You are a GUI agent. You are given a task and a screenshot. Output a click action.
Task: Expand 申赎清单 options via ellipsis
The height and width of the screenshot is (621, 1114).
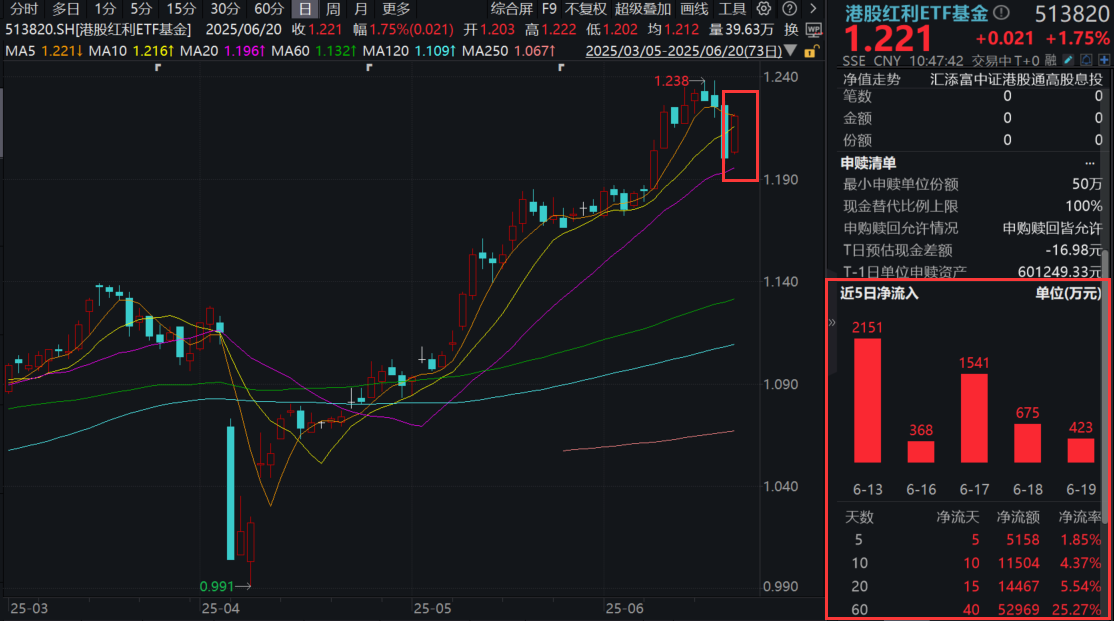1090,163
